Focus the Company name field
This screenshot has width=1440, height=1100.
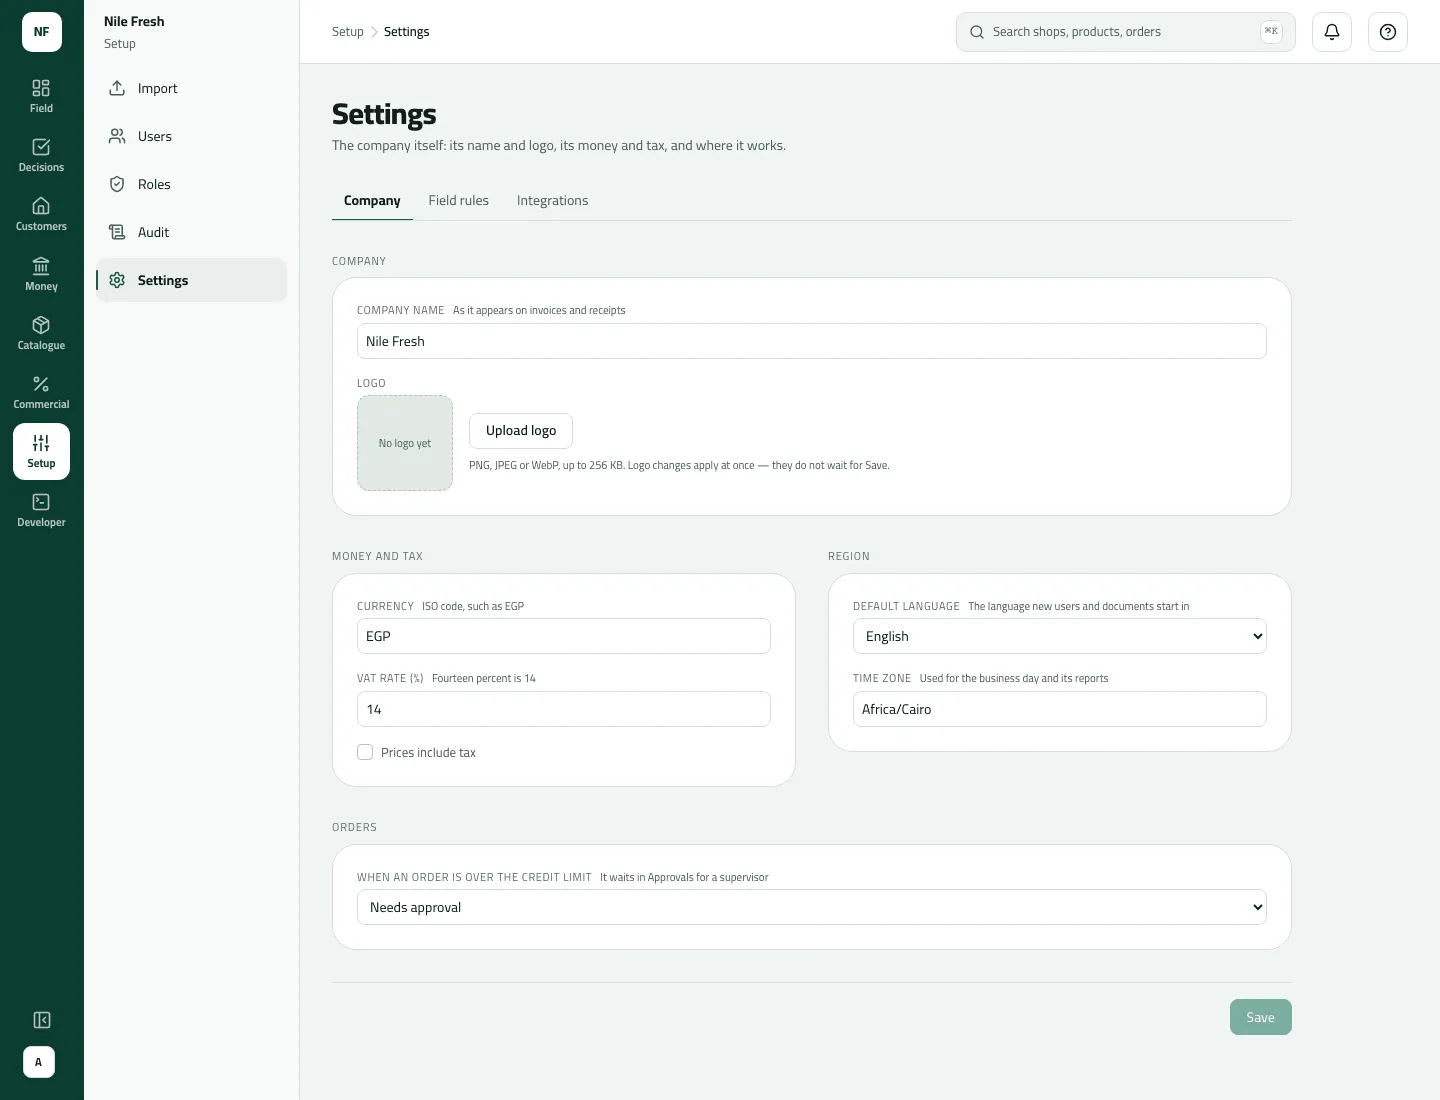(812, 341)
